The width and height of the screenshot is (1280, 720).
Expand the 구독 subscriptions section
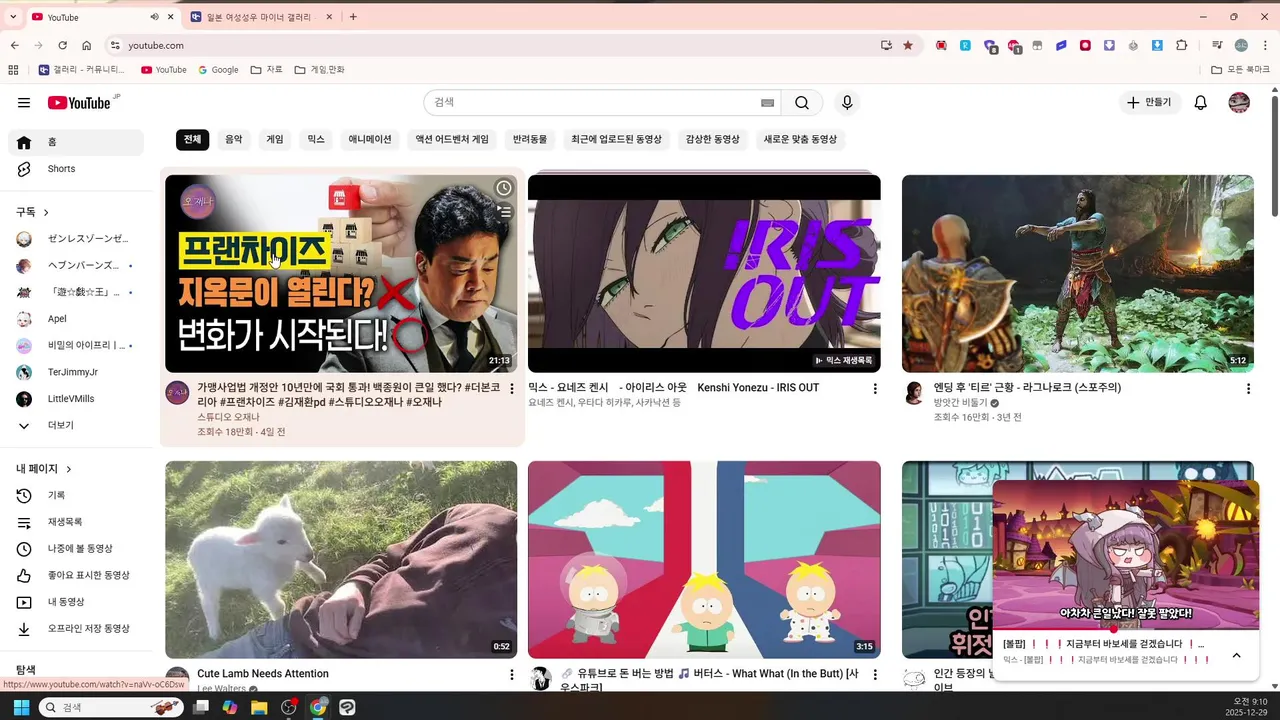click(33, 212)
